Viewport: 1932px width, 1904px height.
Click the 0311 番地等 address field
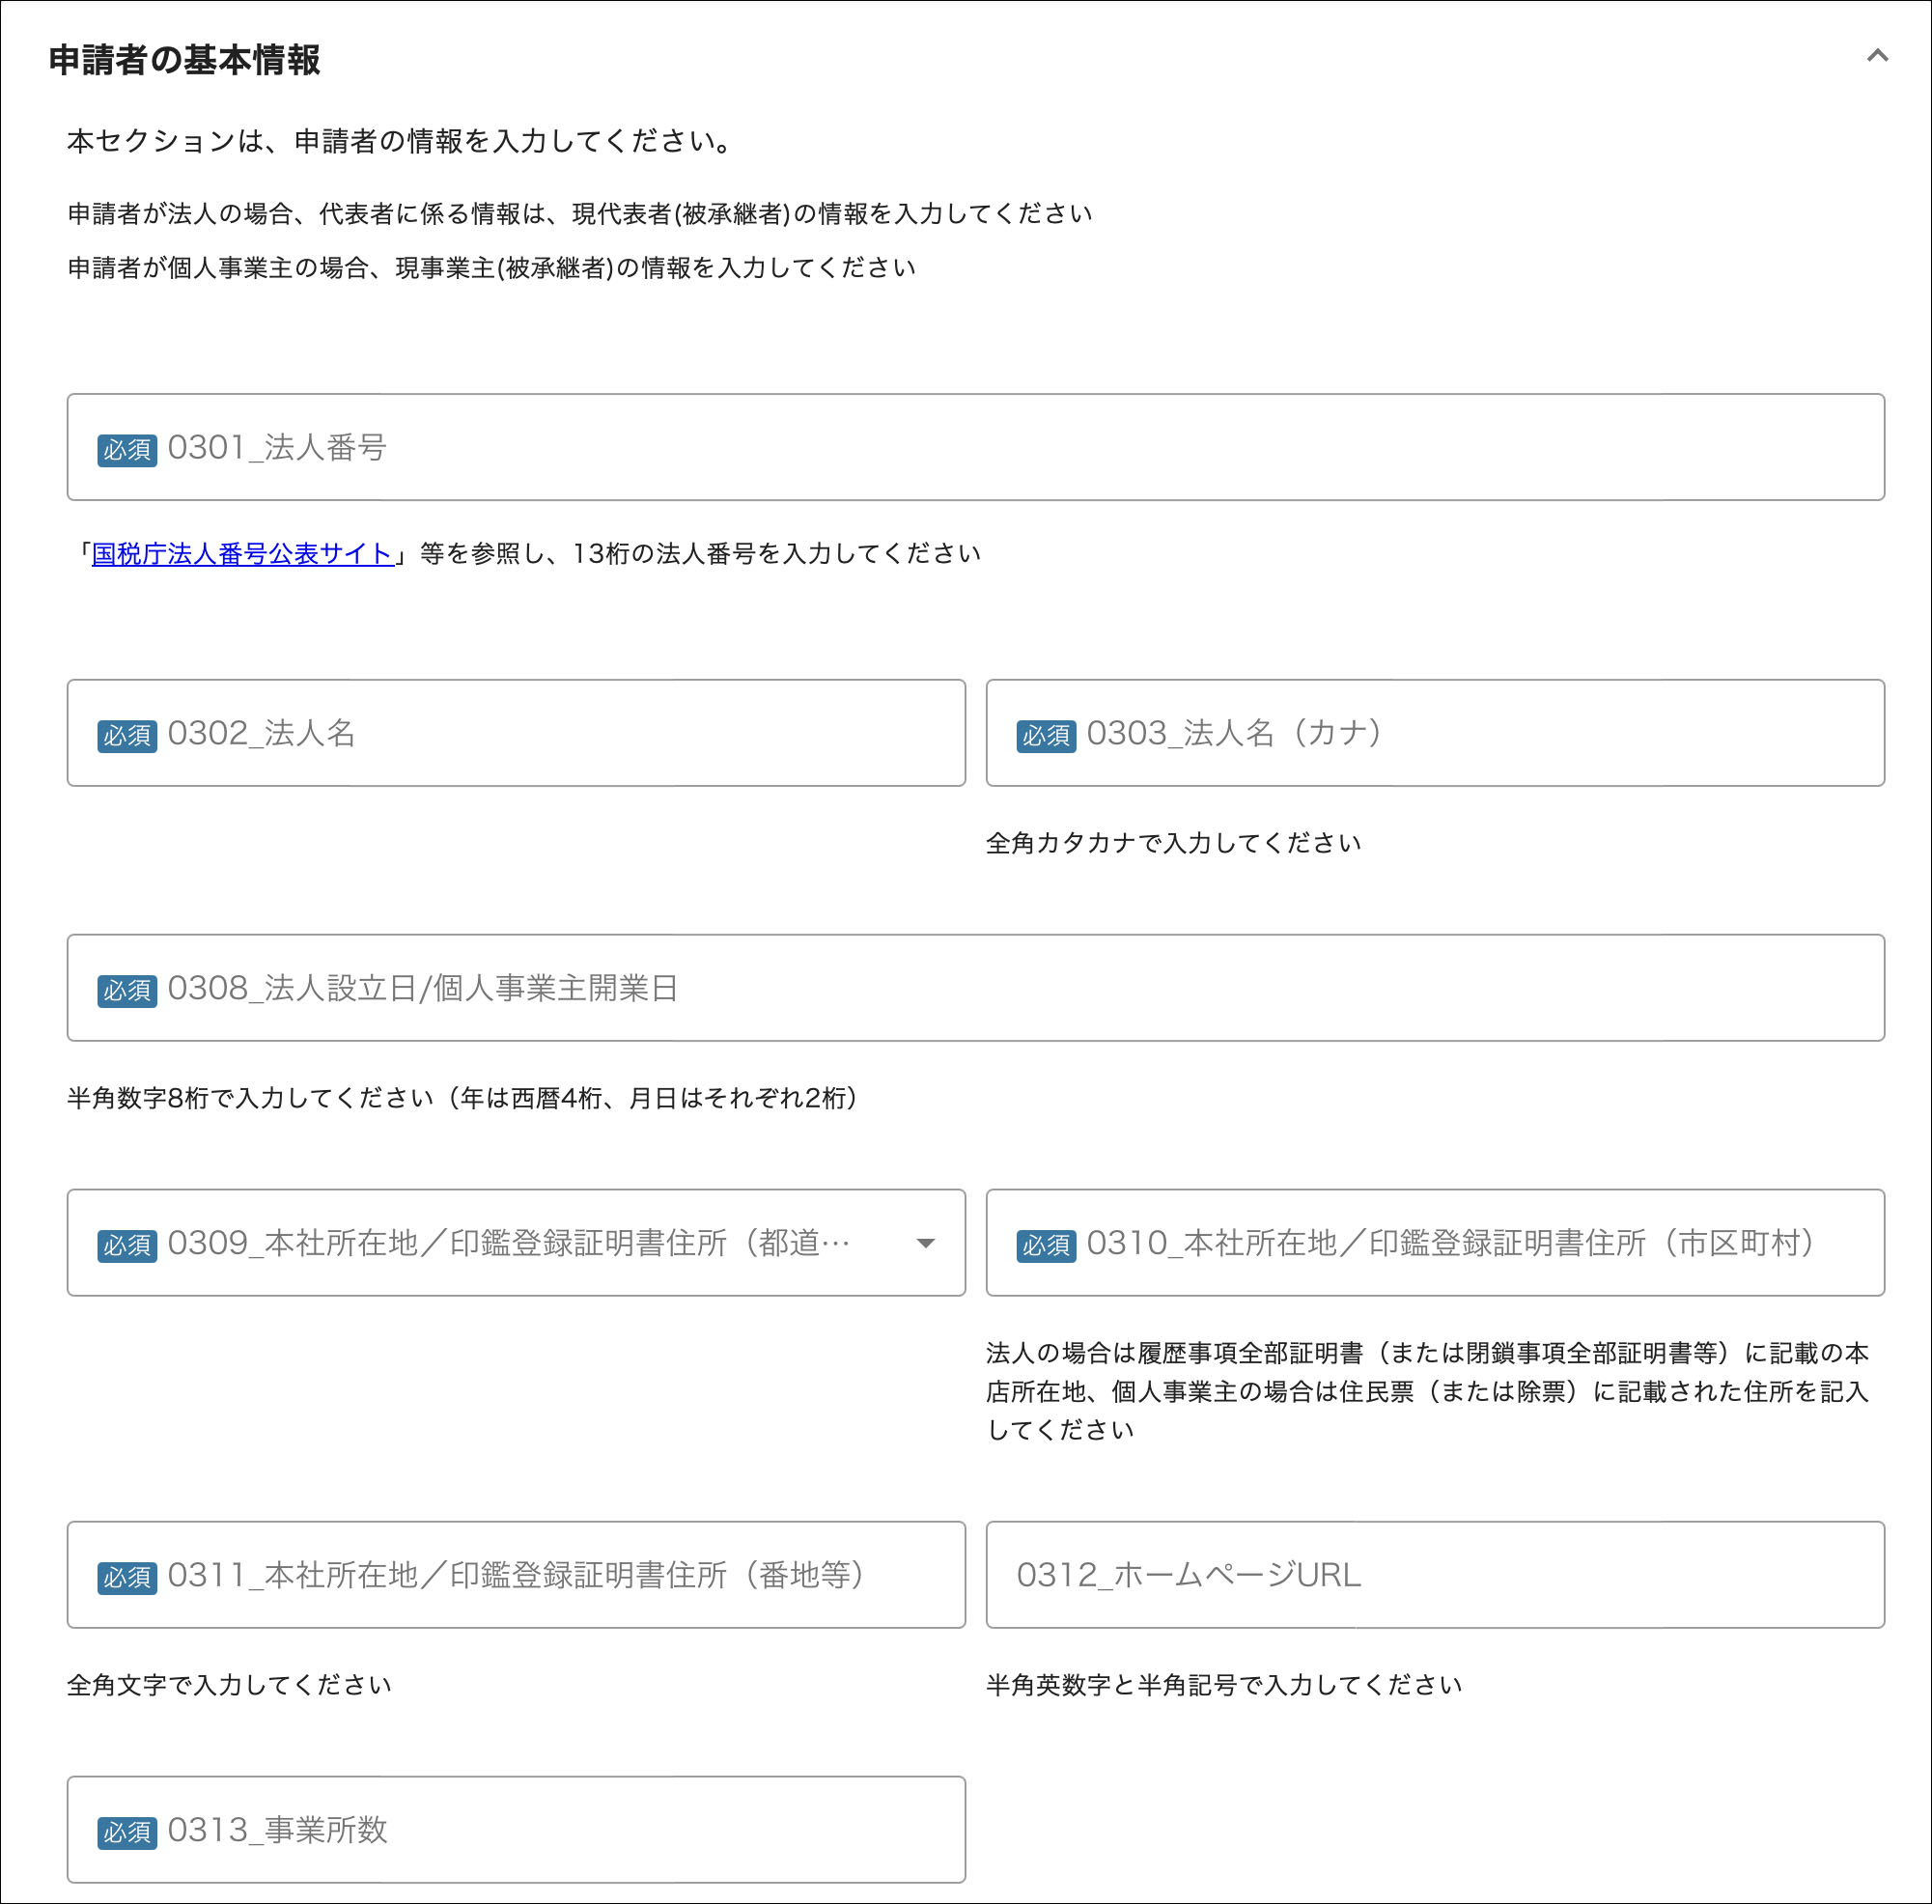pyautogui.click(x=516, y=1575)
